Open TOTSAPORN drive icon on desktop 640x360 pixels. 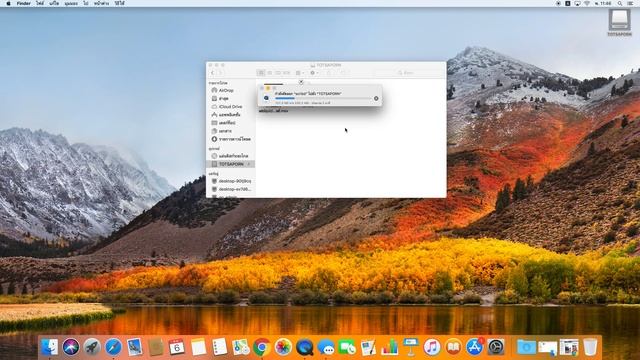(x=620, y=22)
